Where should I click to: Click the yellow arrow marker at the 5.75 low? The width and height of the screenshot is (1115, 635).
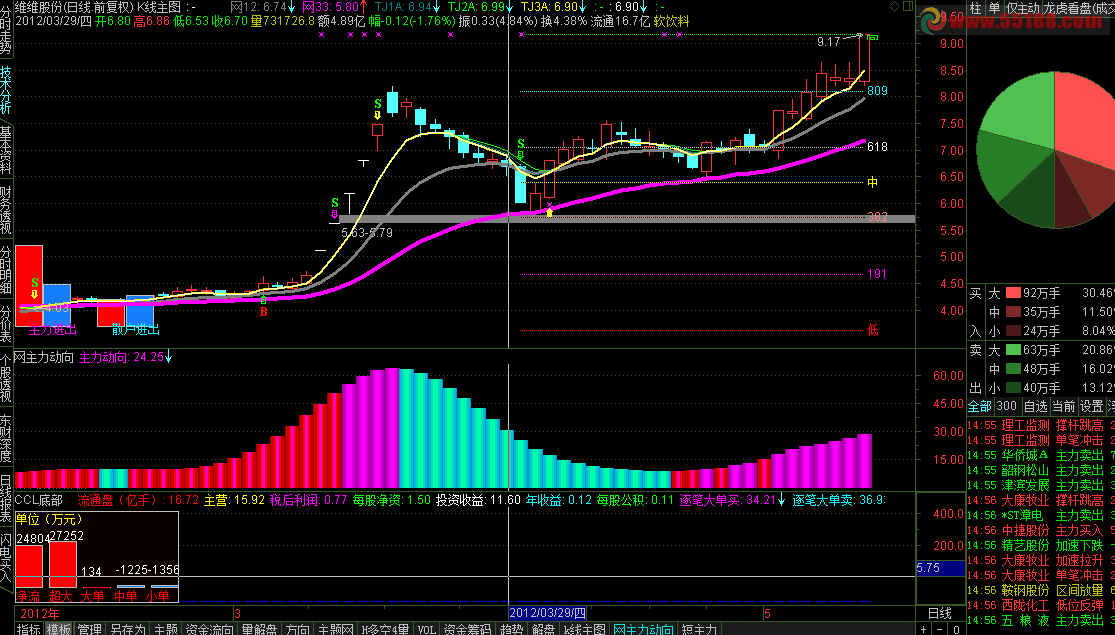pyautogui.click(x=549, y=212)
